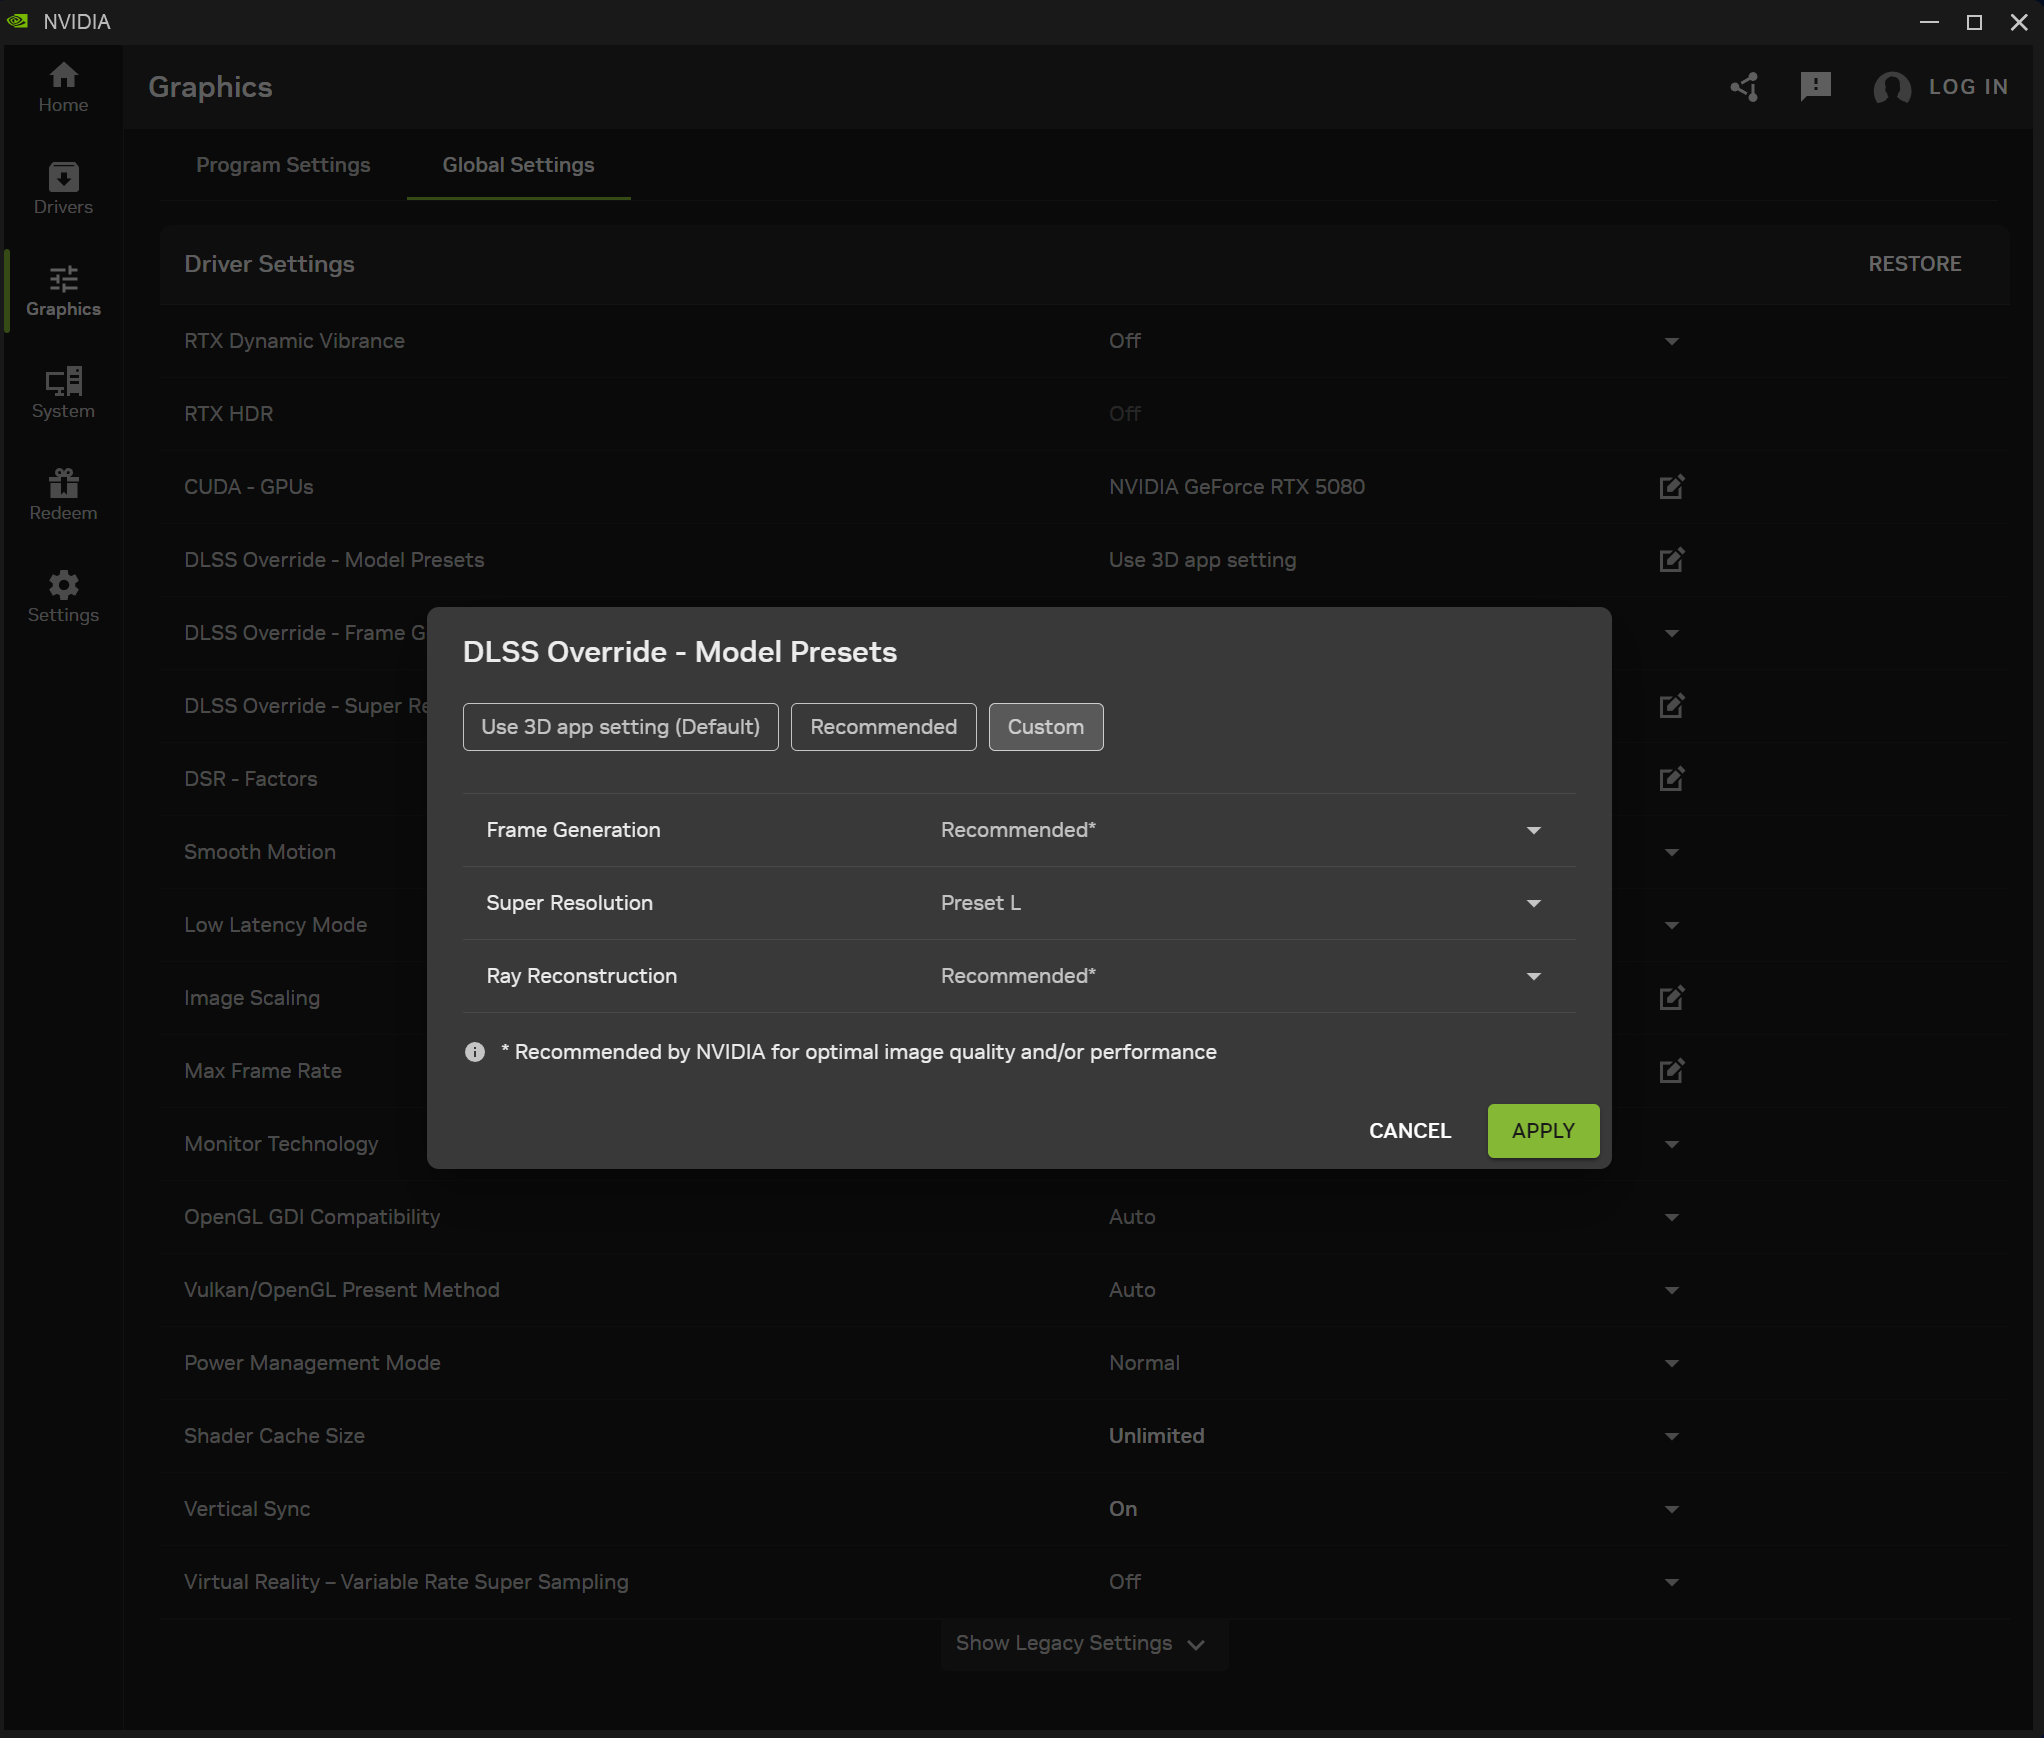Image resolution: width=2044 pixels, height=1738 pixels.
Task: Click the share icon in header
Action: pos(1745,87)
